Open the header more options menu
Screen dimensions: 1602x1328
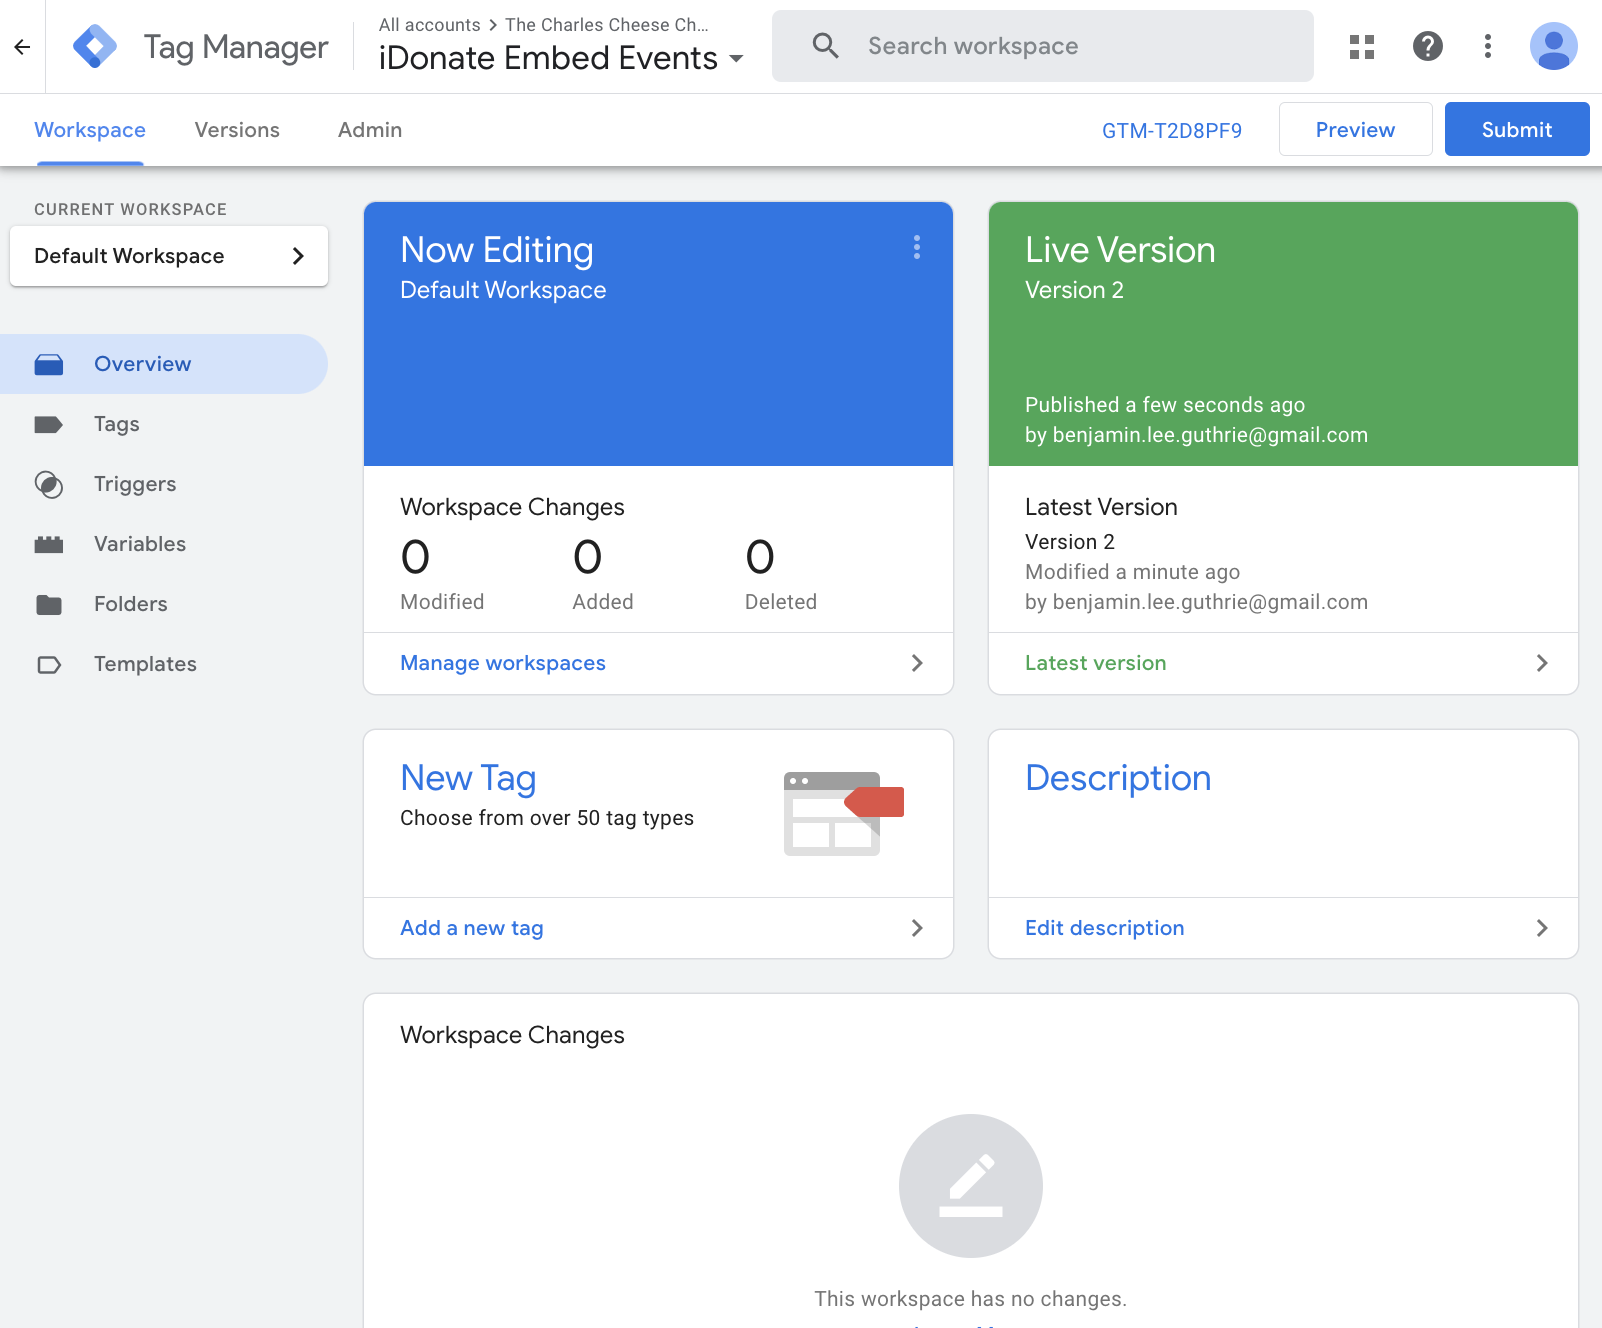(x=1488, y=46)
